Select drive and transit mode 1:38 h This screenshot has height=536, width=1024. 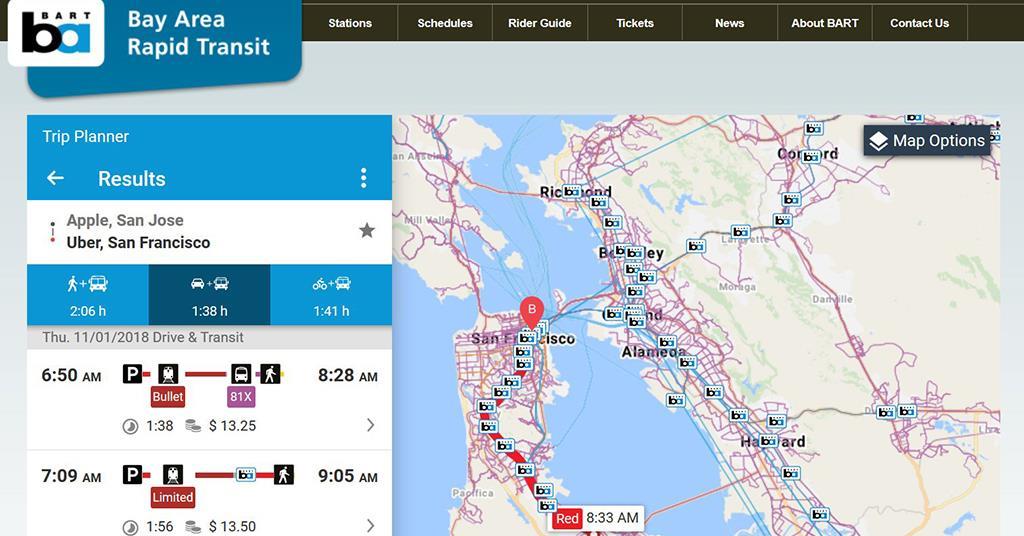[x=209, y=295]
